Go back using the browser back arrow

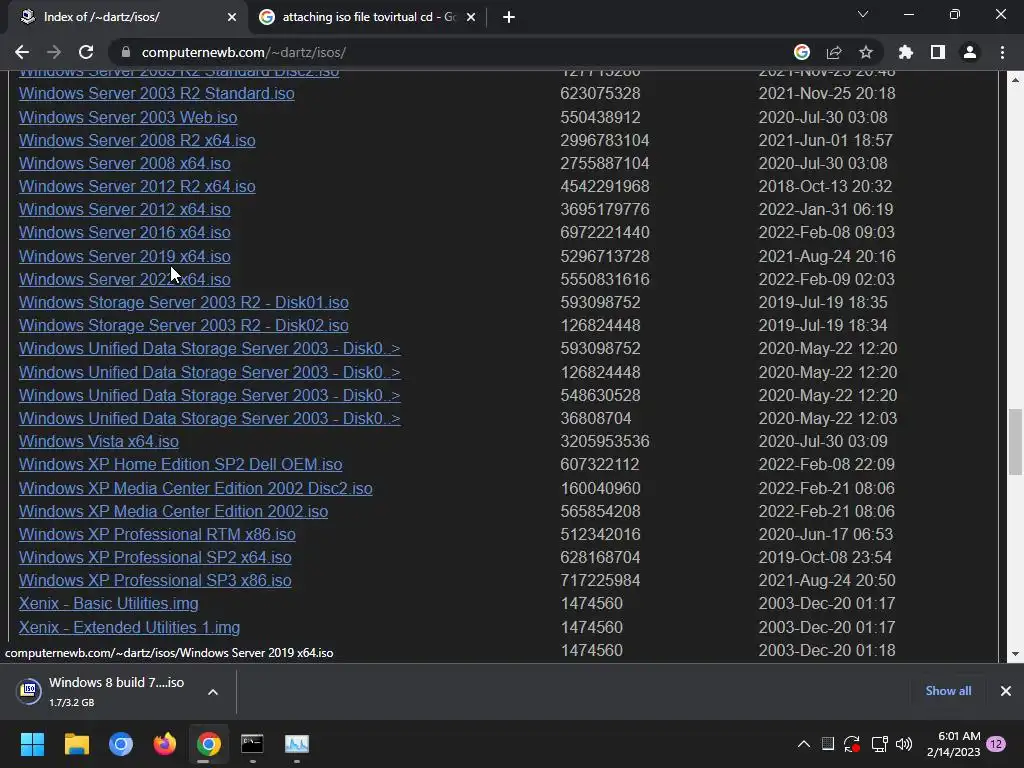[22, 52]
